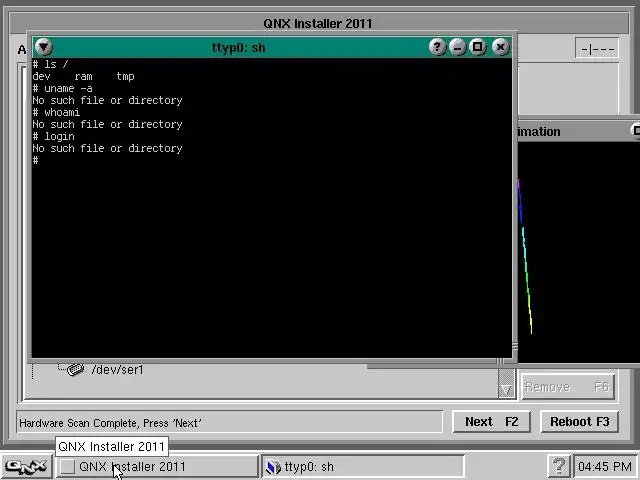Open the ttyp0 terminal window menu arrow
Viewport: 640px width, 480px height.
click(44, 47)
